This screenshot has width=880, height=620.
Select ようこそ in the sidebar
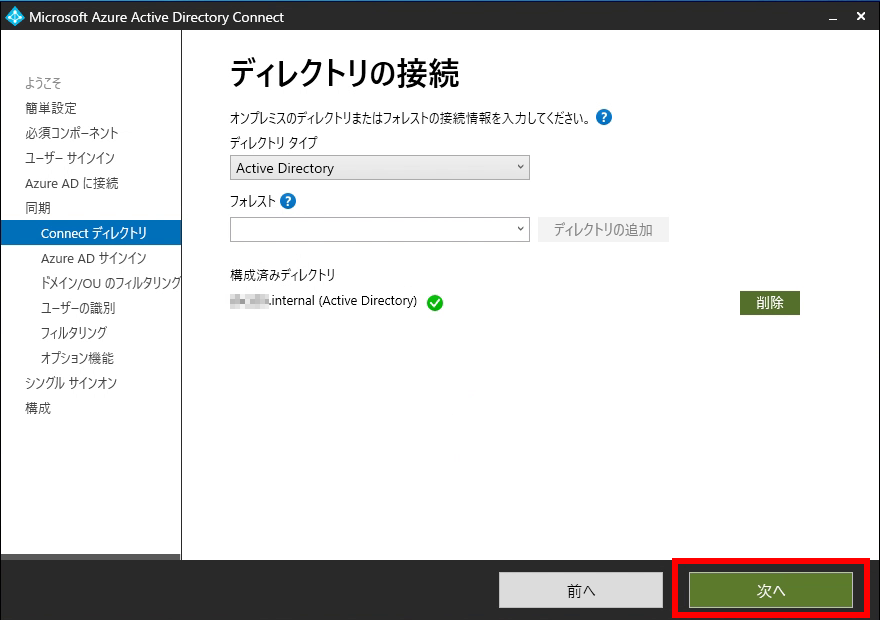(43, 83)
